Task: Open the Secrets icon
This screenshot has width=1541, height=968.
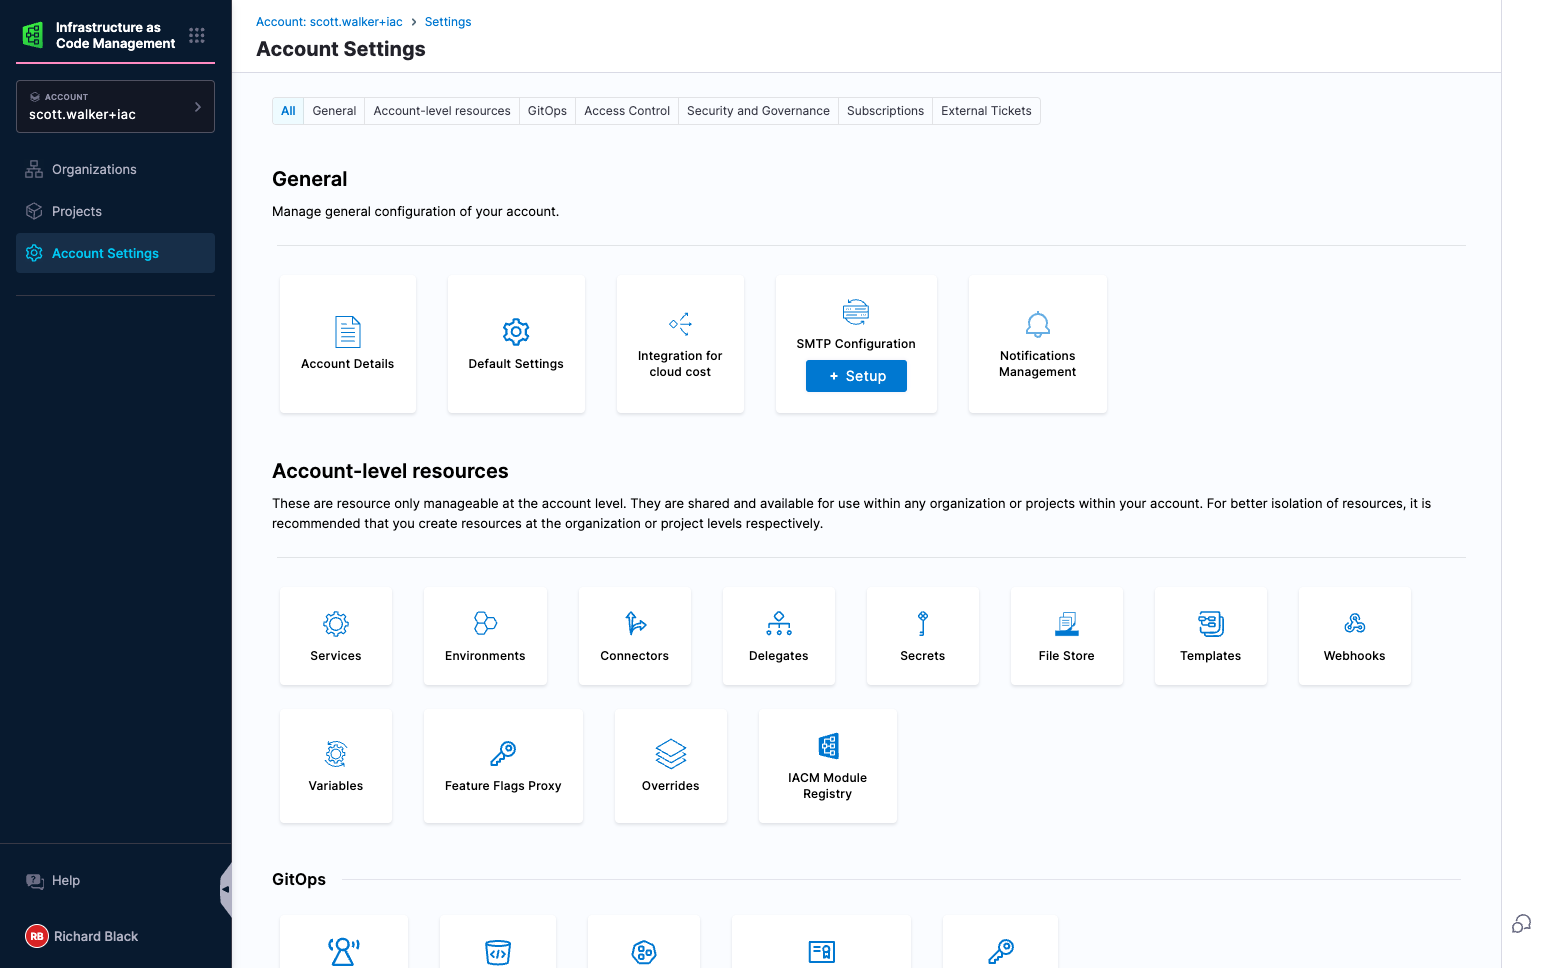Action: 923,624
